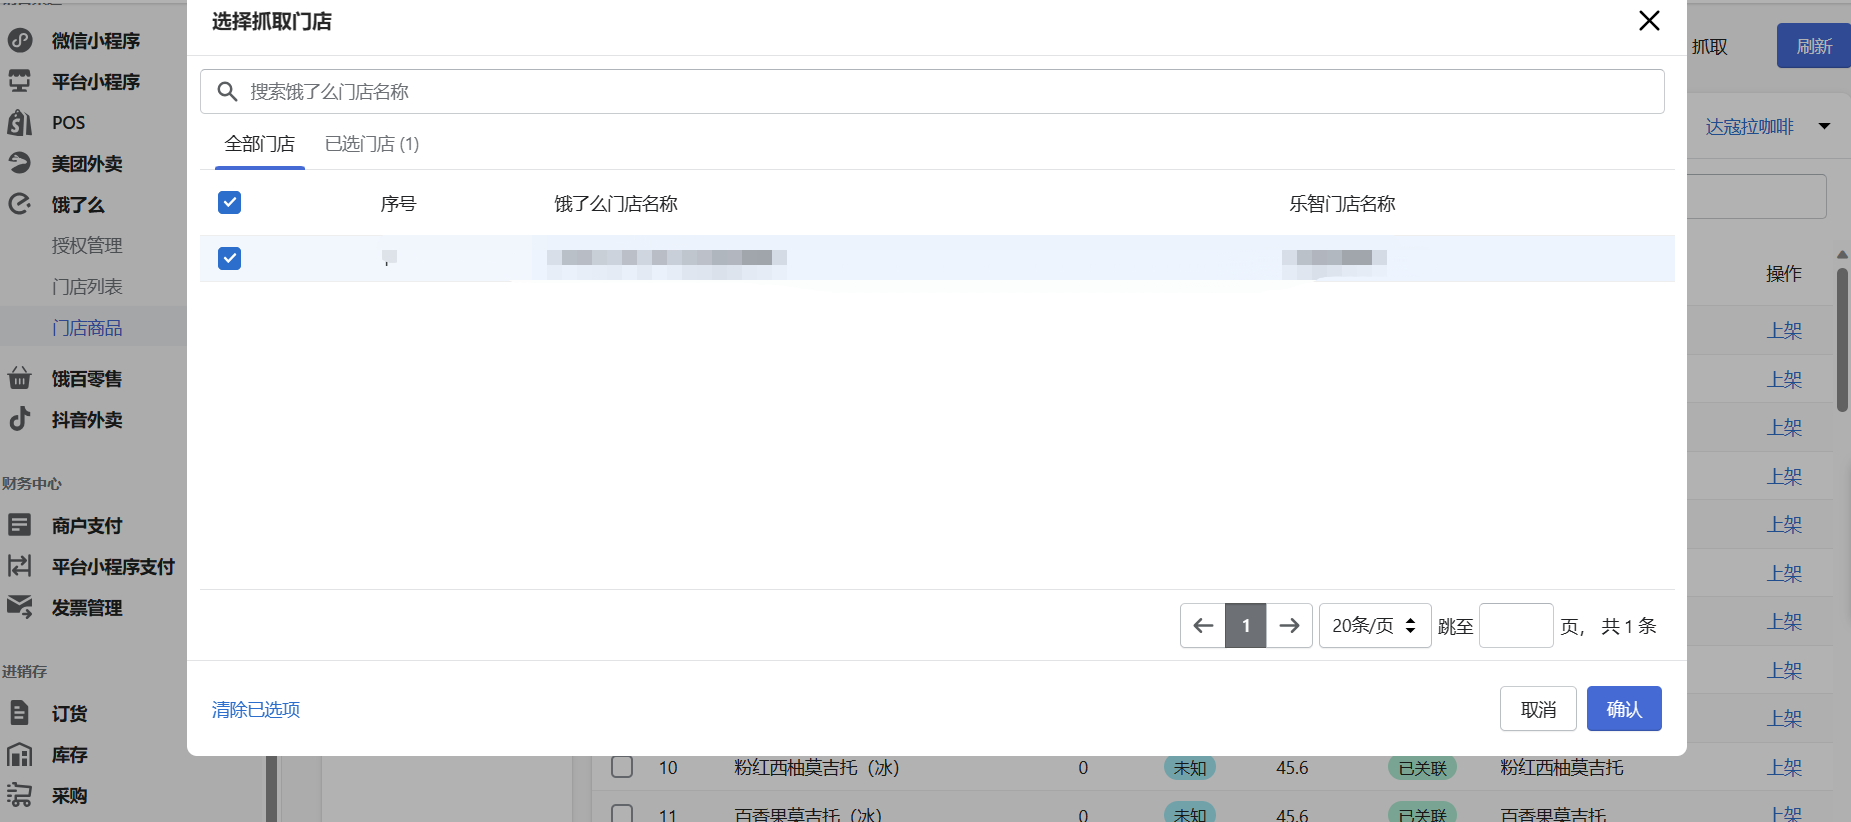Viewport: 1851px width, 822px height.
Task: Click the 乐智门店名称 column header
Action: [x=1342, y=204]
